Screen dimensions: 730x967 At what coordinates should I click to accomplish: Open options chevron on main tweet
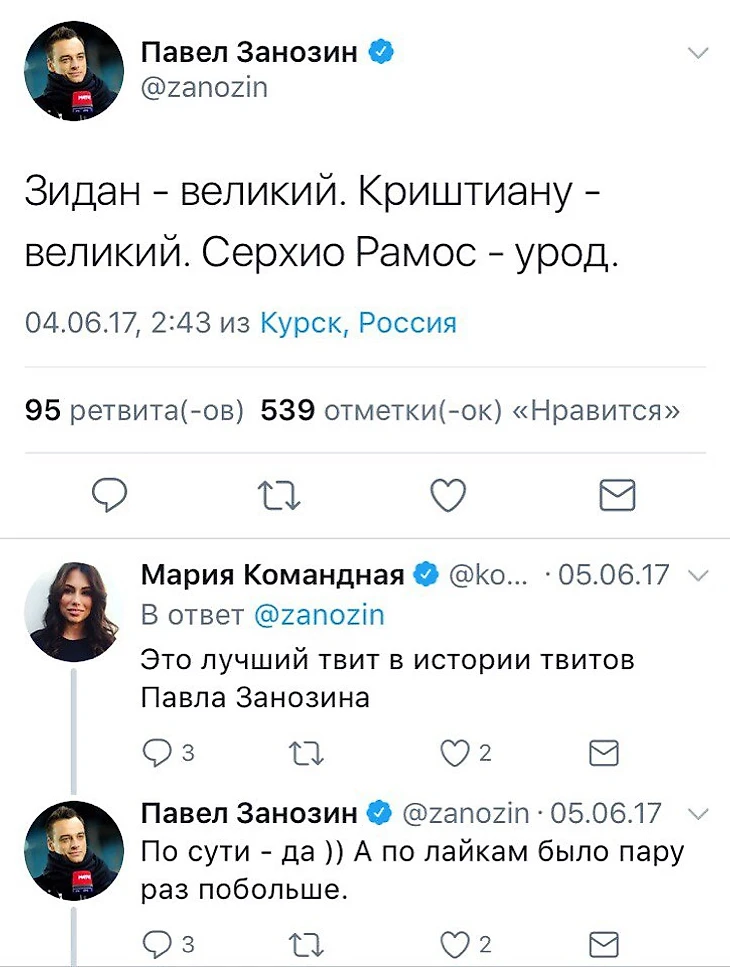point(699,53)
